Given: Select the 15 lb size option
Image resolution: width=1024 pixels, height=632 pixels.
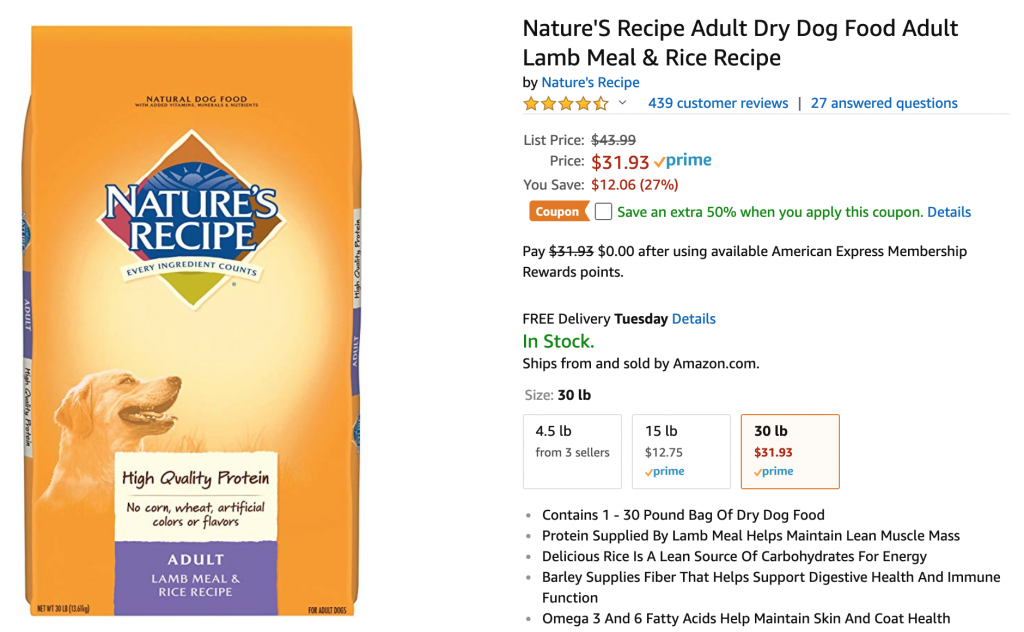Looking at the screenshot, I should (x=681, y=451).
